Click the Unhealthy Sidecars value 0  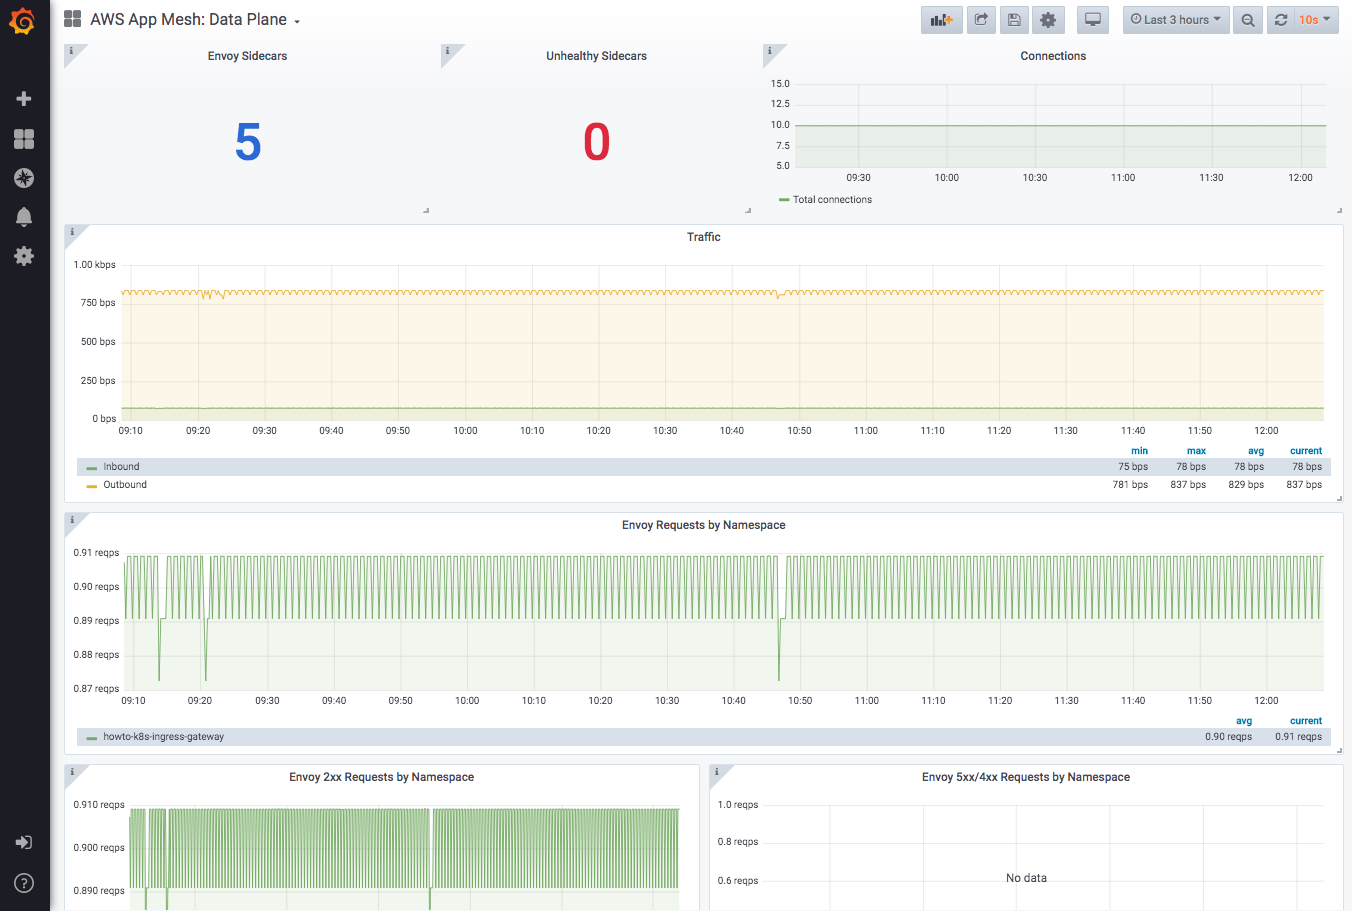[x=597, y=142]
